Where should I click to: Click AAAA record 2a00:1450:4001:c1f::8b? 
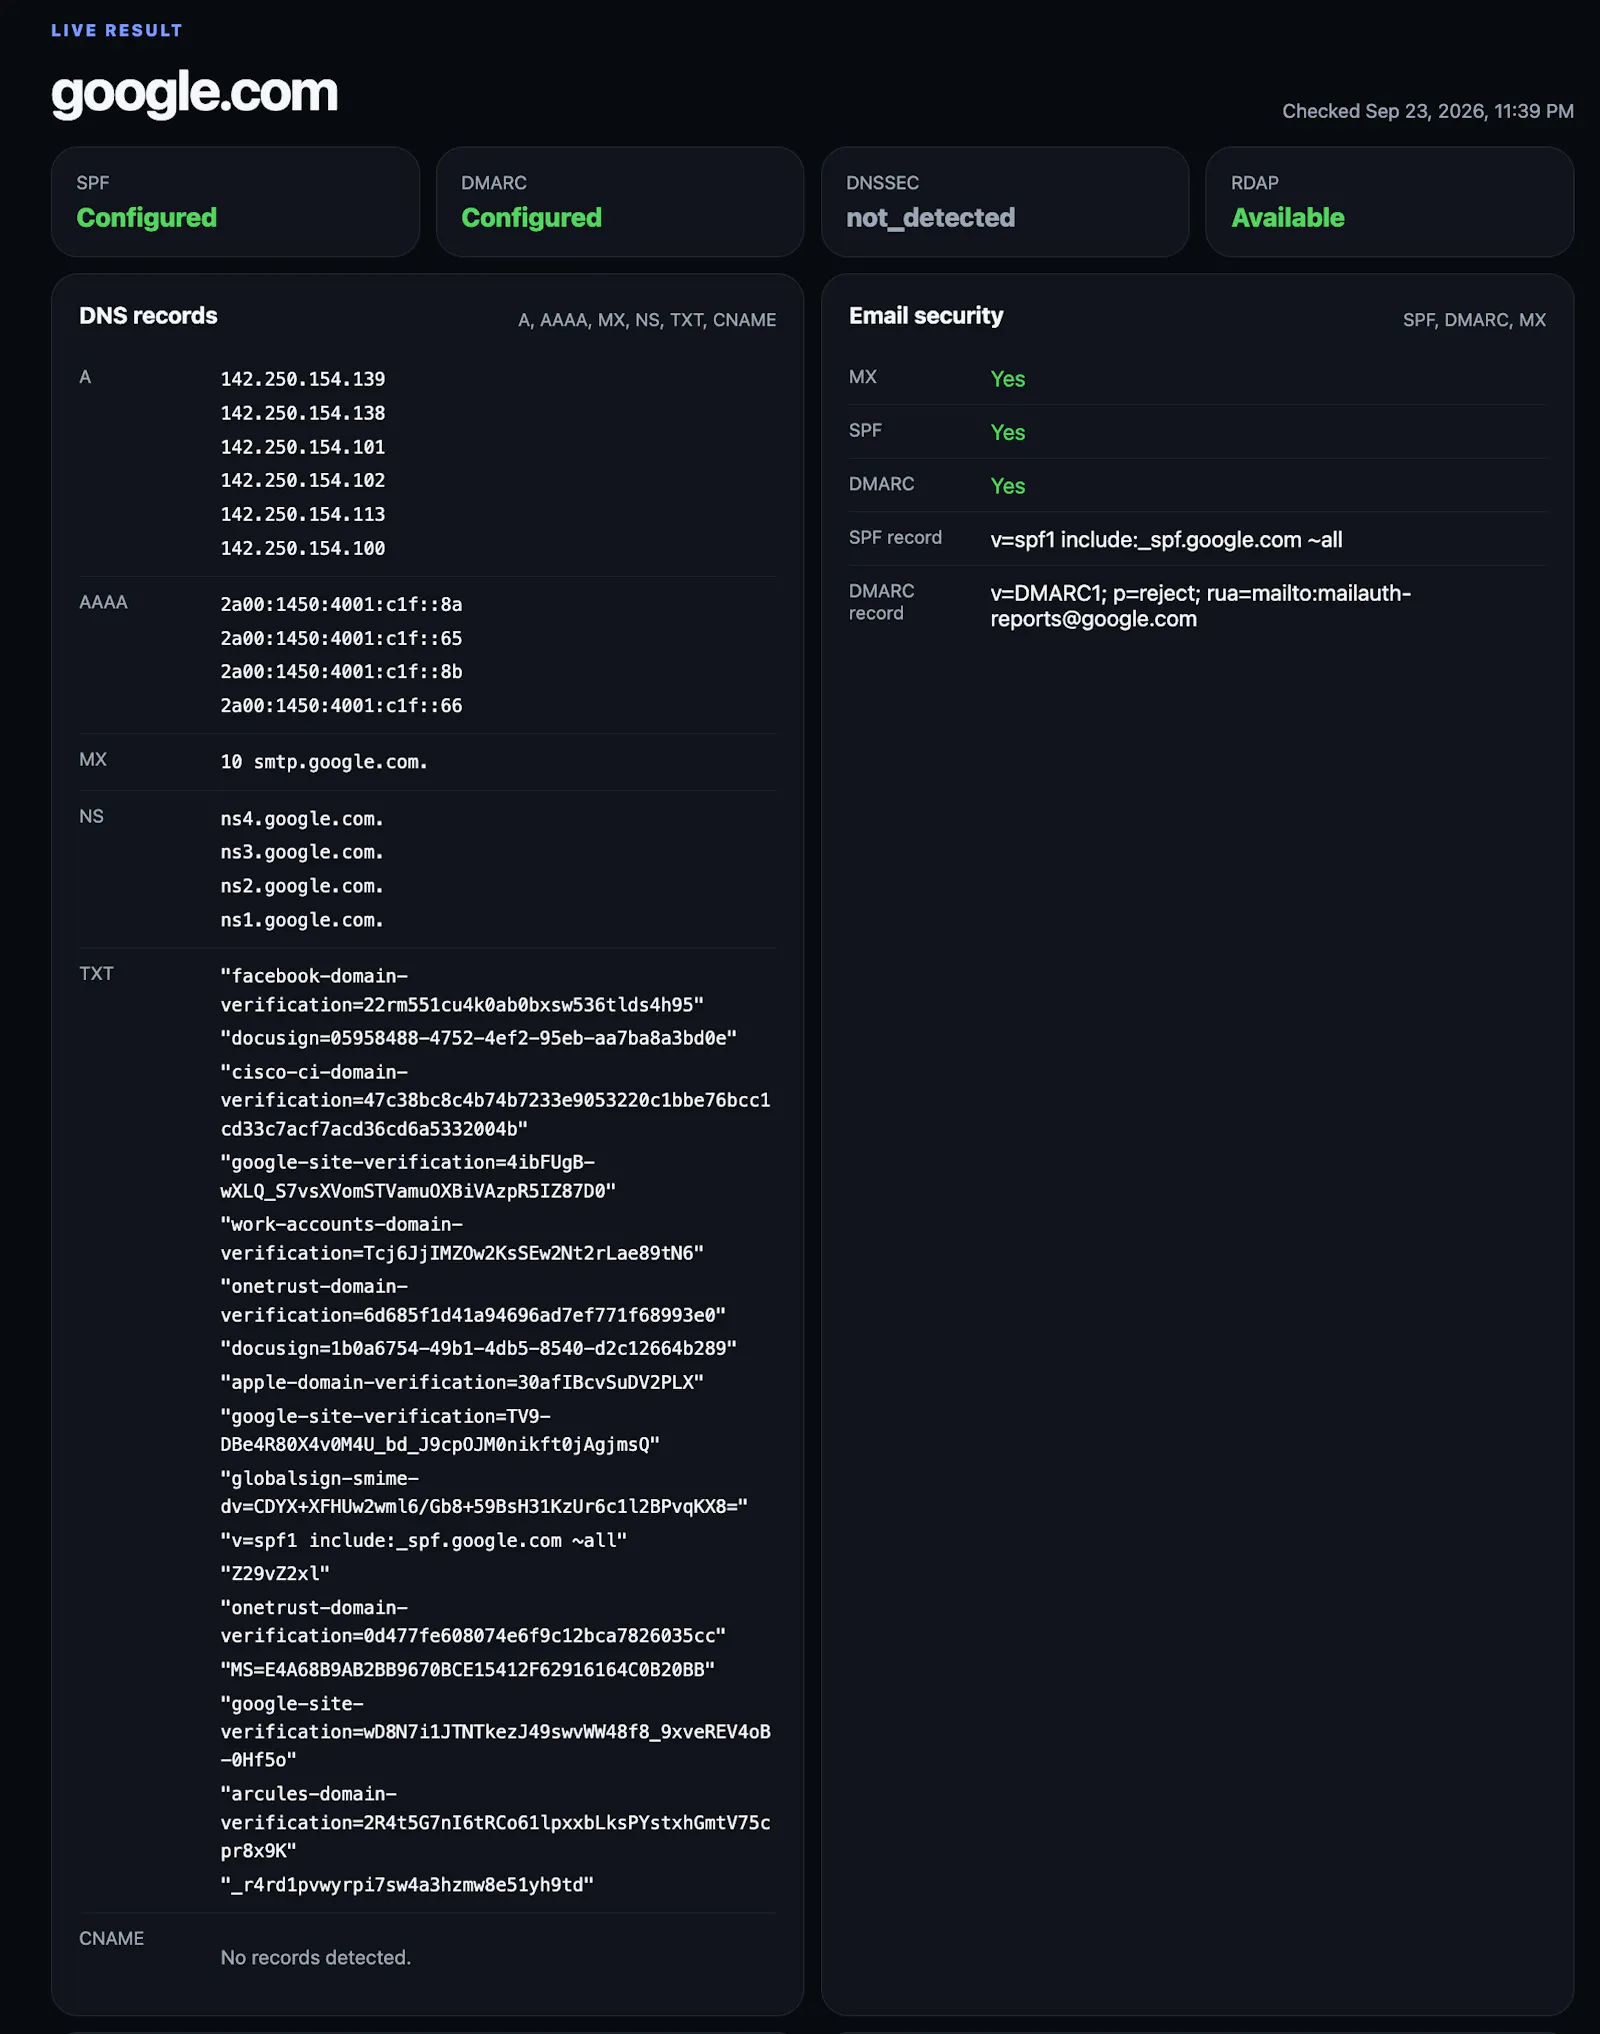click(341, 671)
